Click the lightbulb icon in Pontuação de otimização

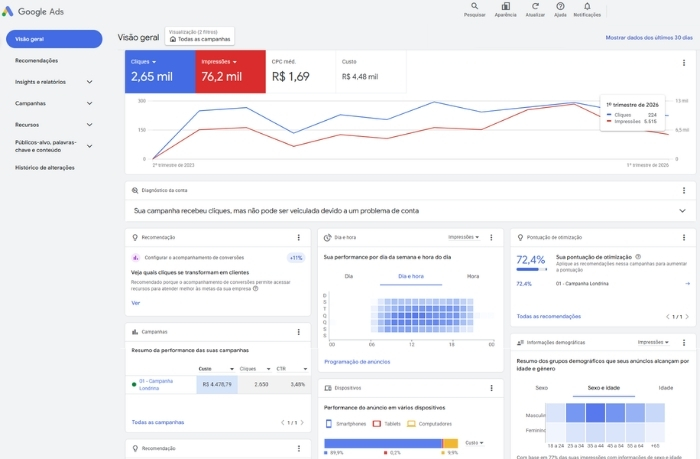tap(520, 238)
